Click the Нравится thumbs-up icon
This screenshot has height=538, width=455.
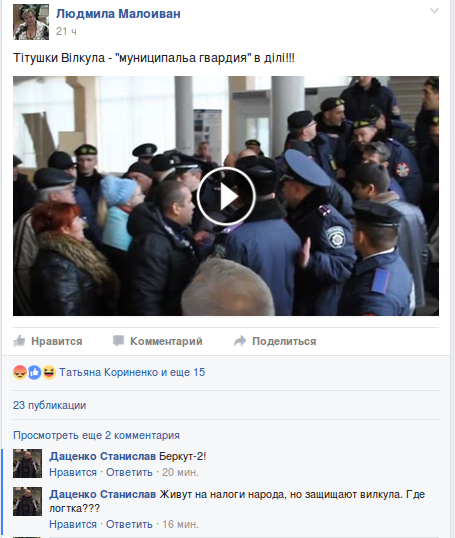click(19, 341)
